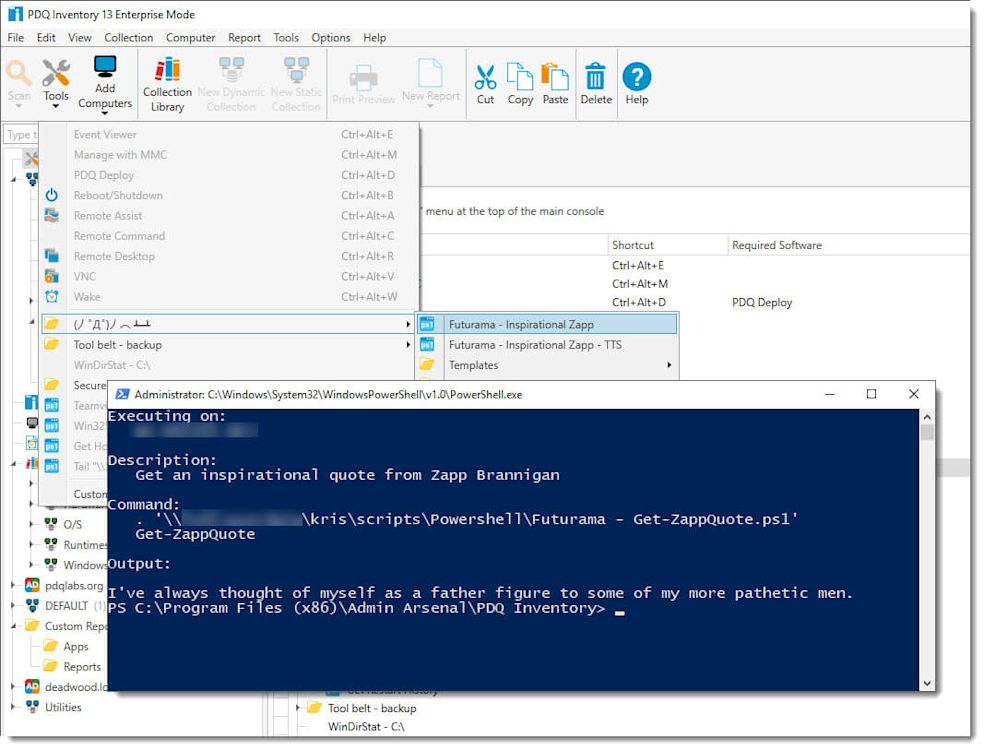Open the Edit menu
The width and height of the screenshot is (984, 750).
tap(46, 38)
